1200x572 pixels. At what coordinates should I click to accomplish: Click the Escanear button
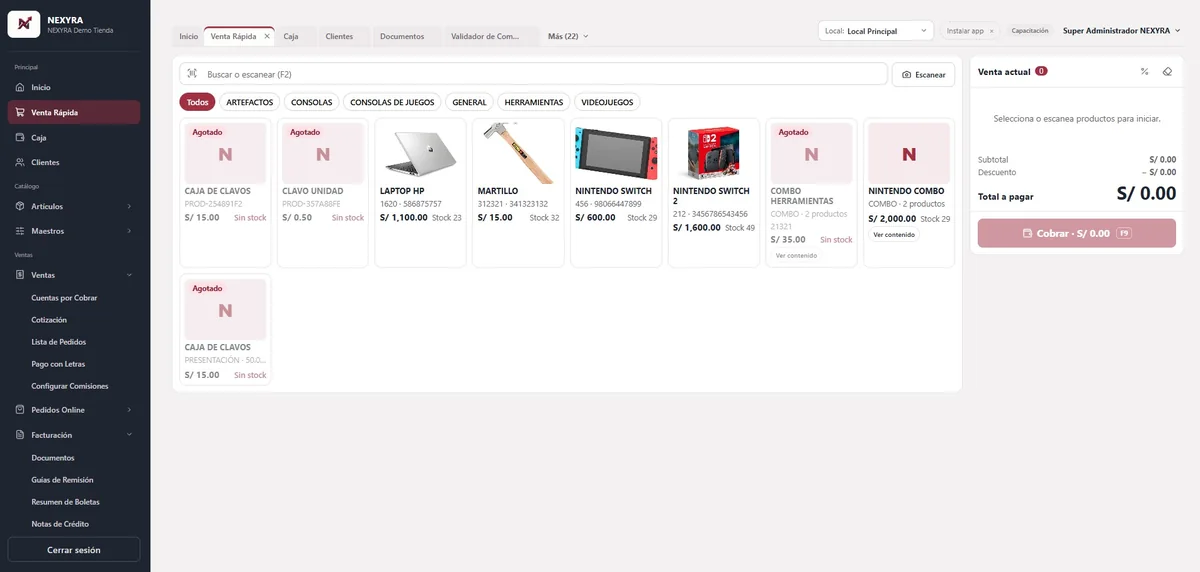(x=923, y=75)
